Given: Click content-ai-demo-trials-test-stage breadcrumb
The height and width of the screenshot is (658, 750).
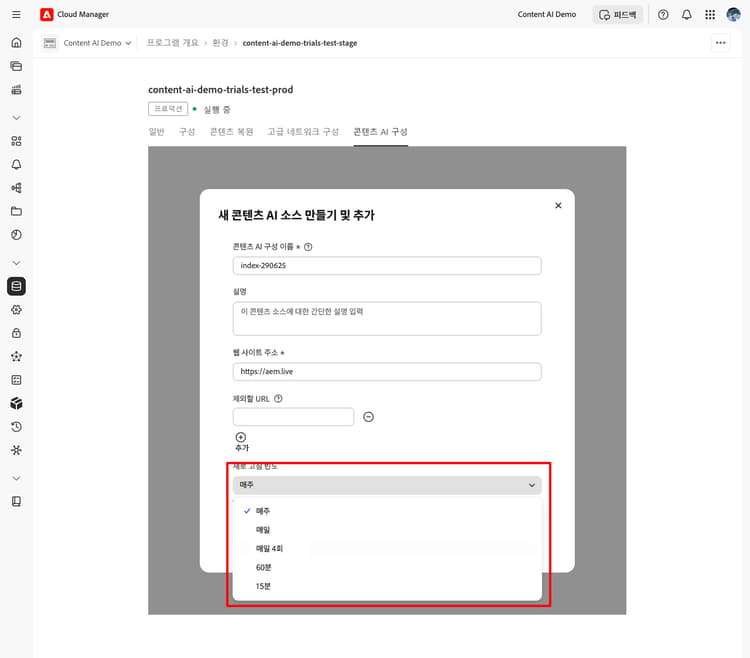Looking at the screenshot, I should click(x=300, y=43).
